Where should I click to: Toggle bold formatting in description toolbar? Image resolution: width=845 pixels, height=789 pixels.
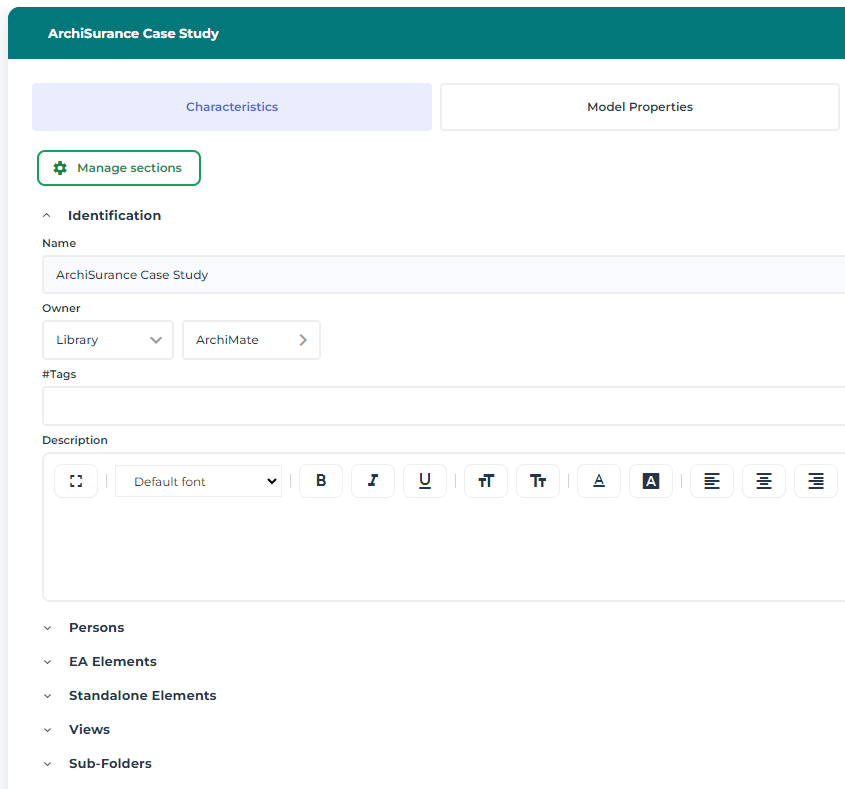pos(321,481)
